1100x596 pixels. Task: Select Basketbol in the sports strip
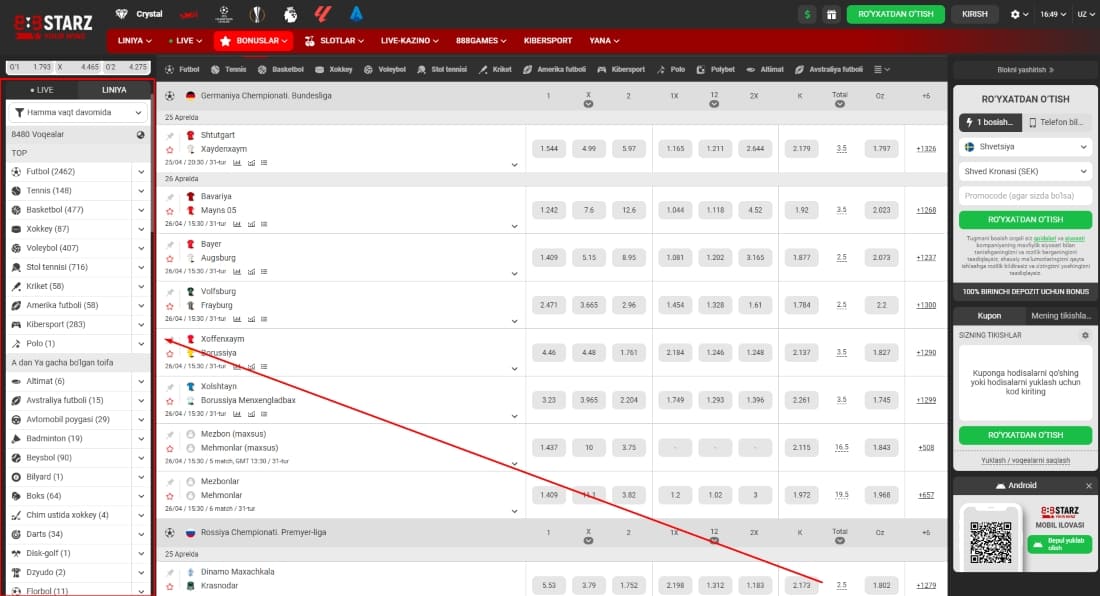pyautogui.click(x=281, y=69)
